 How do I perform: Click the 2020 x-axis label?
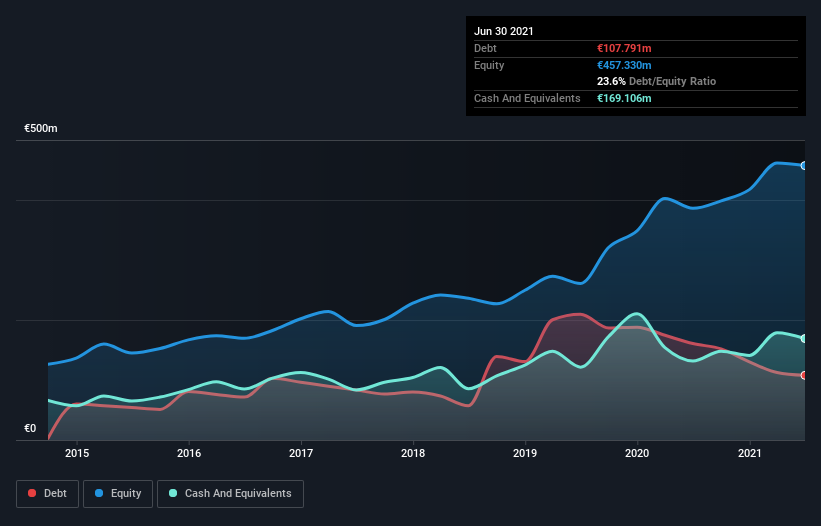tap(637, 453)
